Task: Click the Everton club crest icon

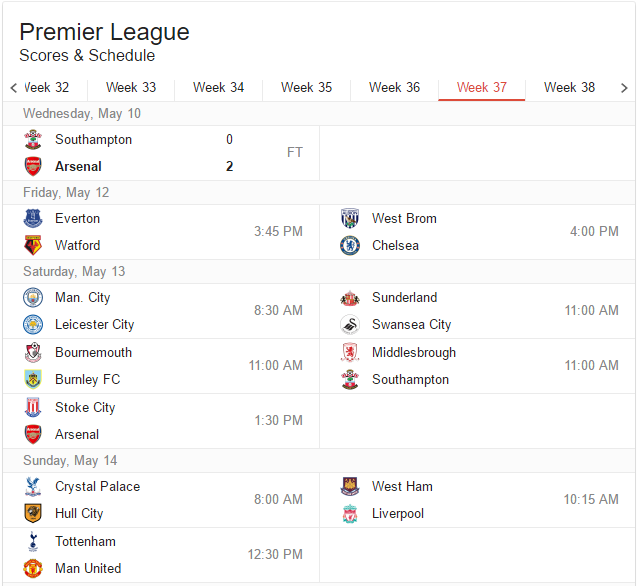Action: [33, 219]
